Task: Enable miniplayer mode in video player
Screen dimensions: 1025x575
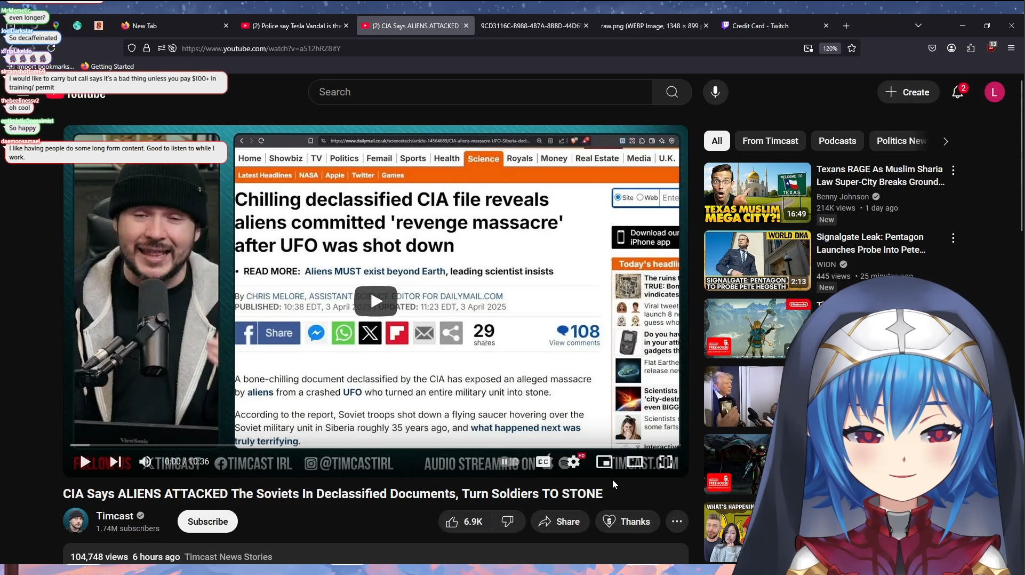Action: (604, 462)
